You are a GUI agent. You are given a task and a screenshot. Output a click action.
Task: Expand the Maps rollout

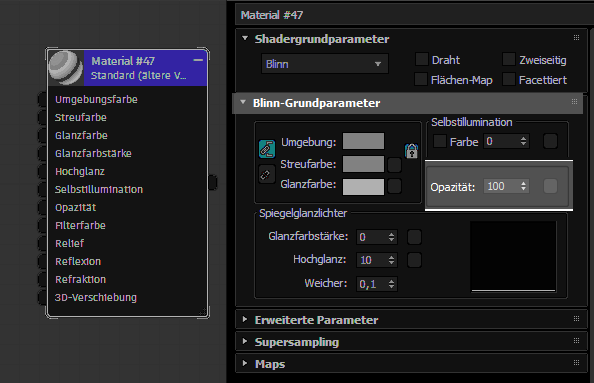tap(245, 363)
